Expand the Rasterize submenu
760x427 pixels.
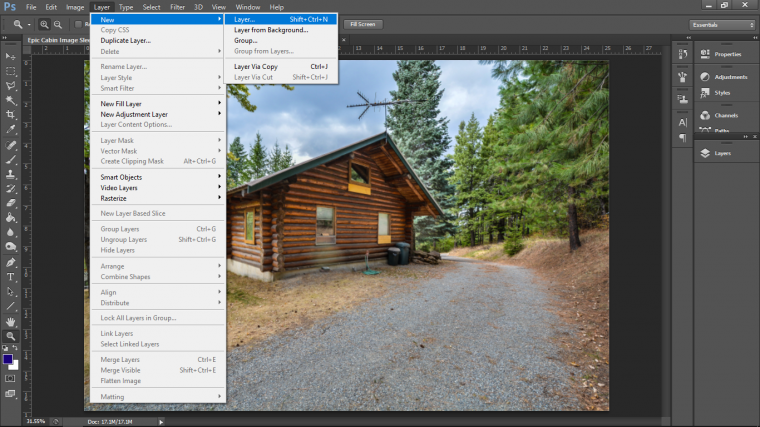point(158,199)
